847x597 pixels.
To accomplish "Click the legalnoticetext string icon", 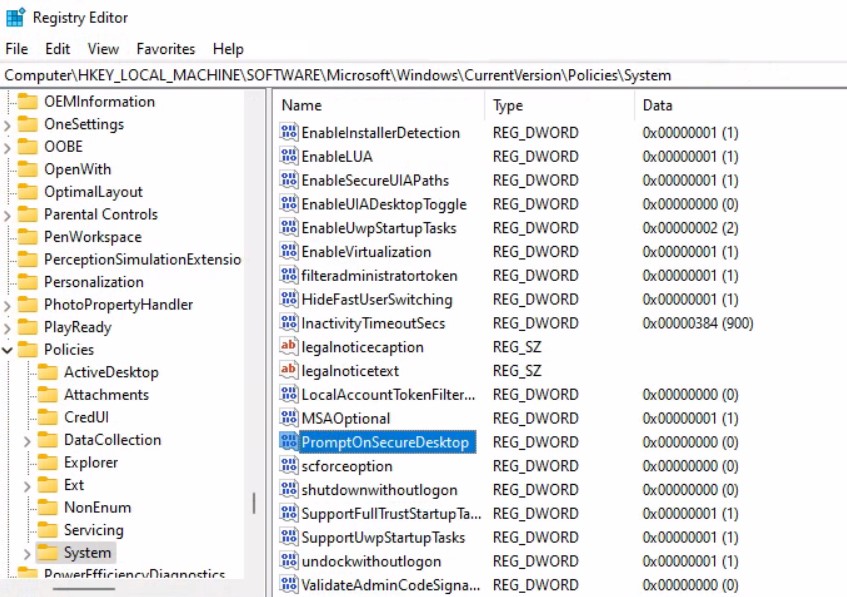I will click(289, 370).
